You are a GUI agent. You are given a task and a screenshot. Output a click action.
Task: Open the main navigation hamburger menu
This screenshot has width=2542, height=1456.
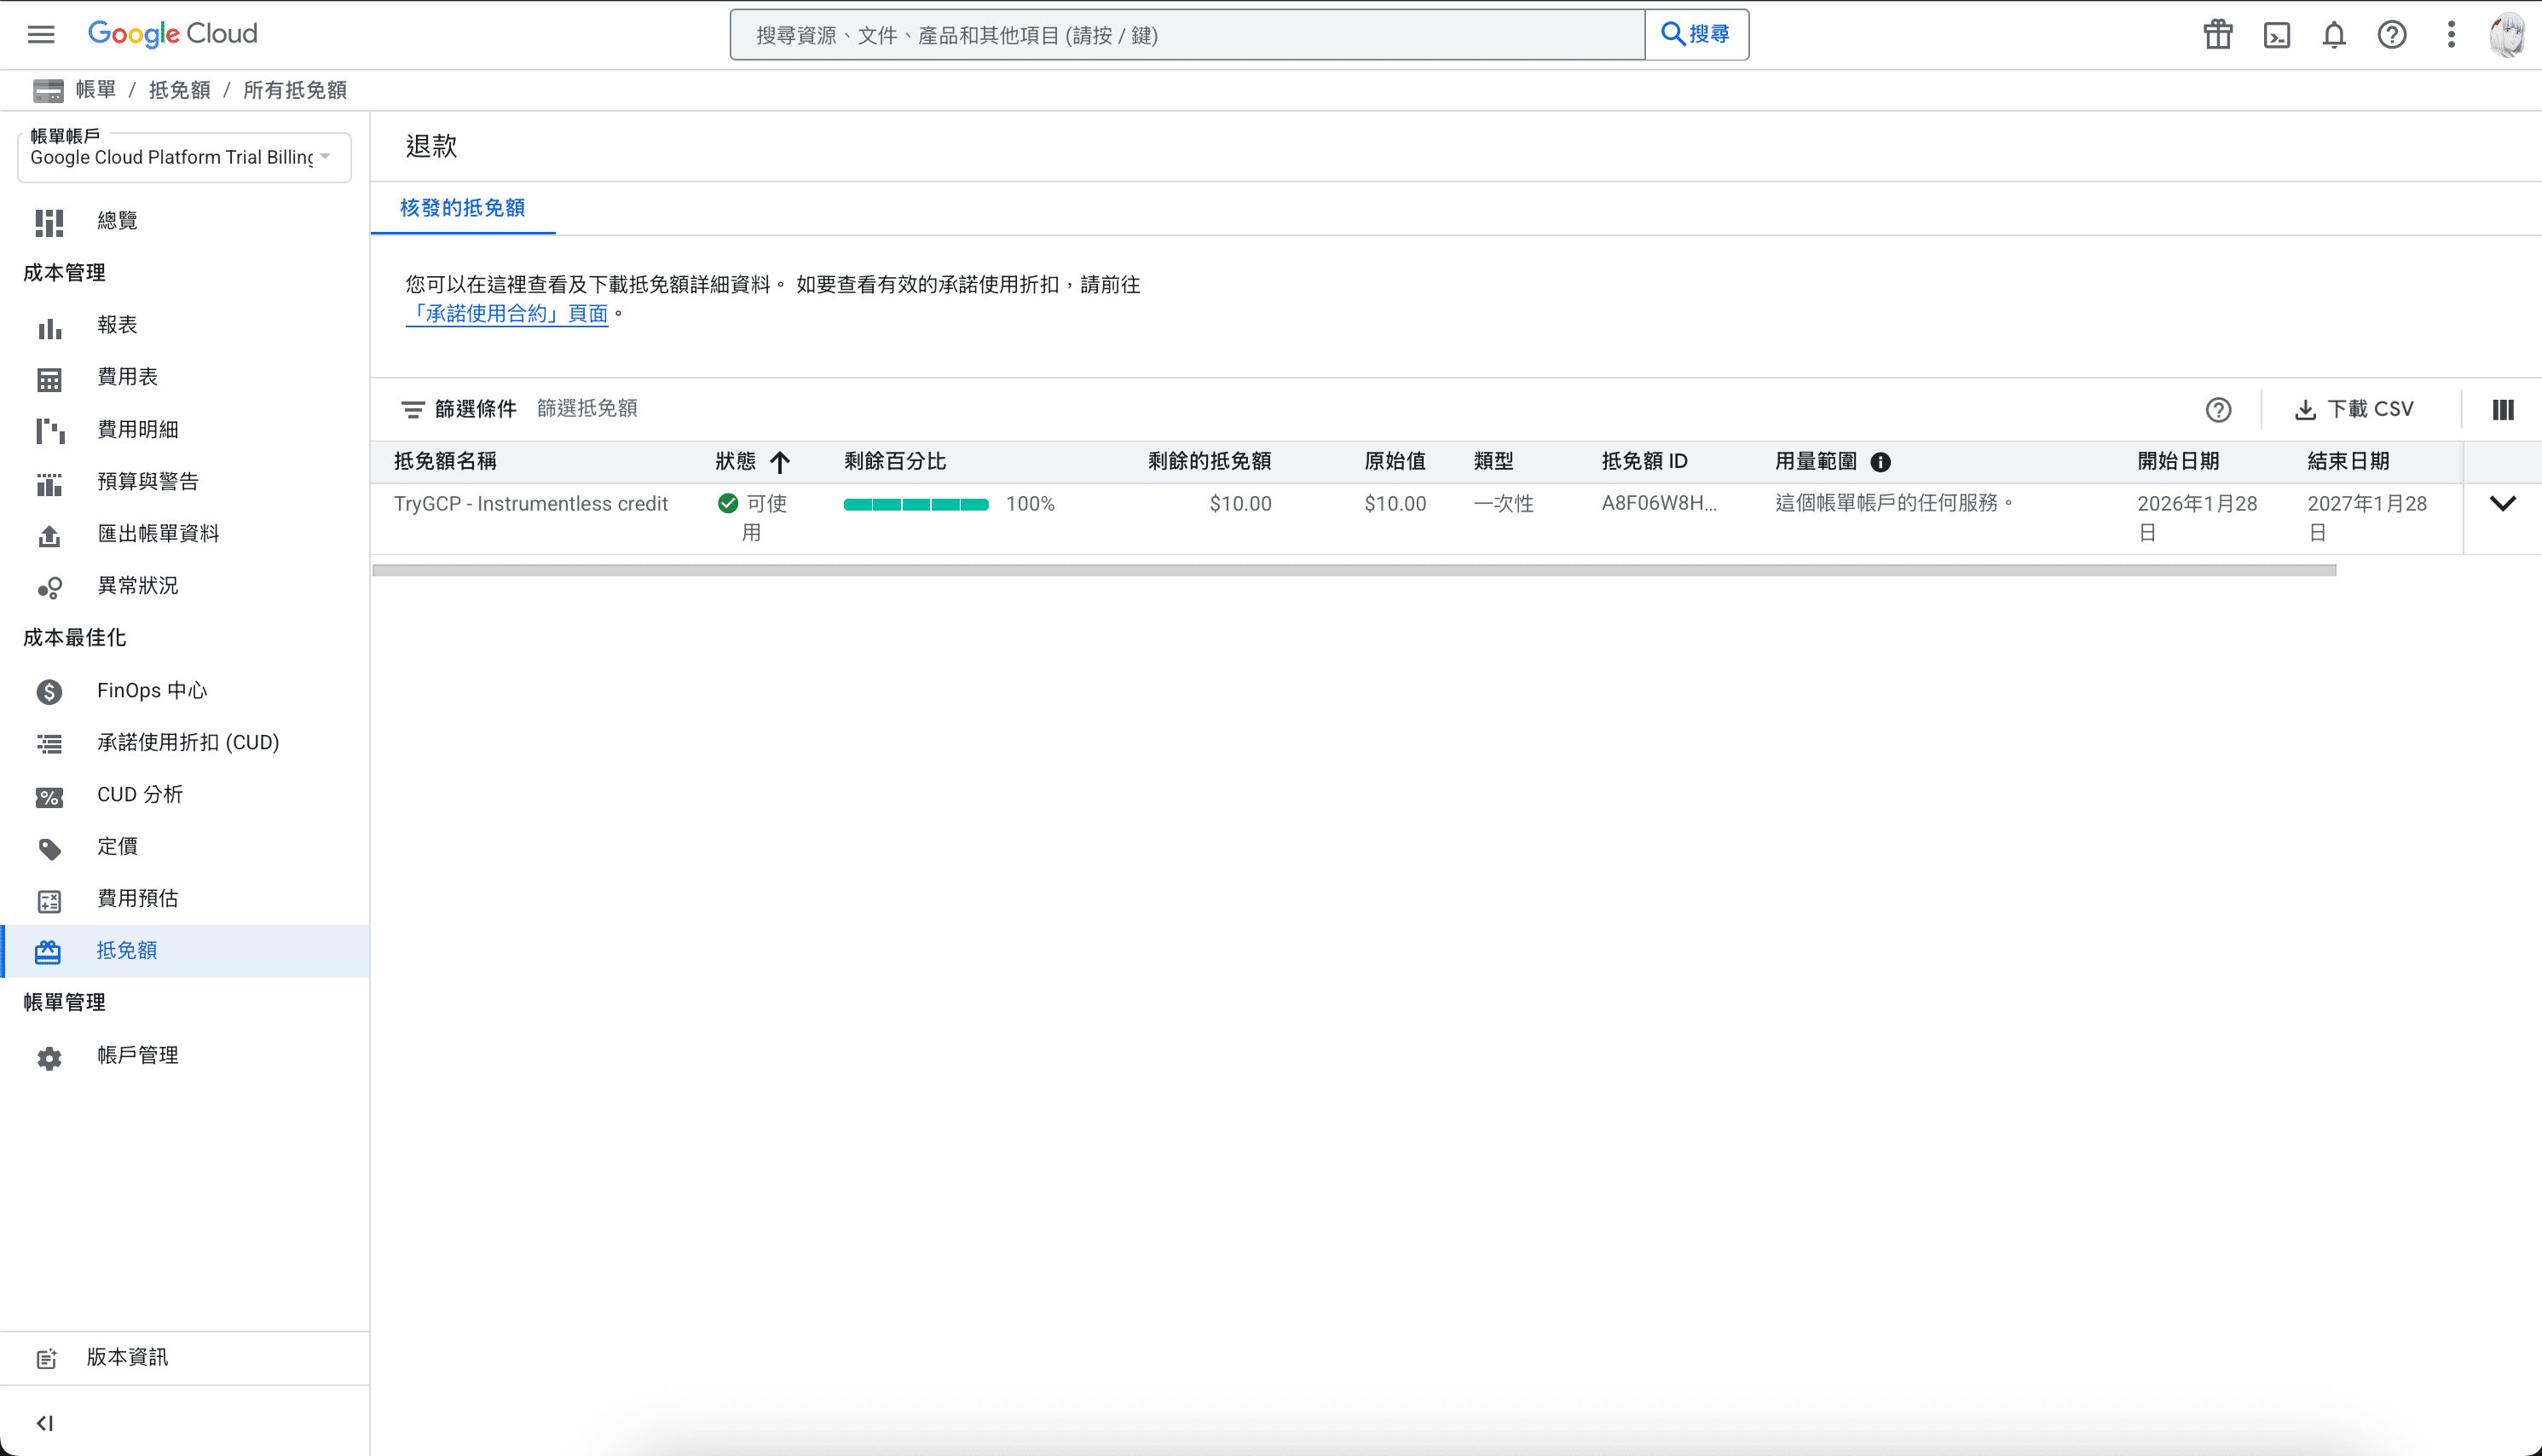coord(41,35)
